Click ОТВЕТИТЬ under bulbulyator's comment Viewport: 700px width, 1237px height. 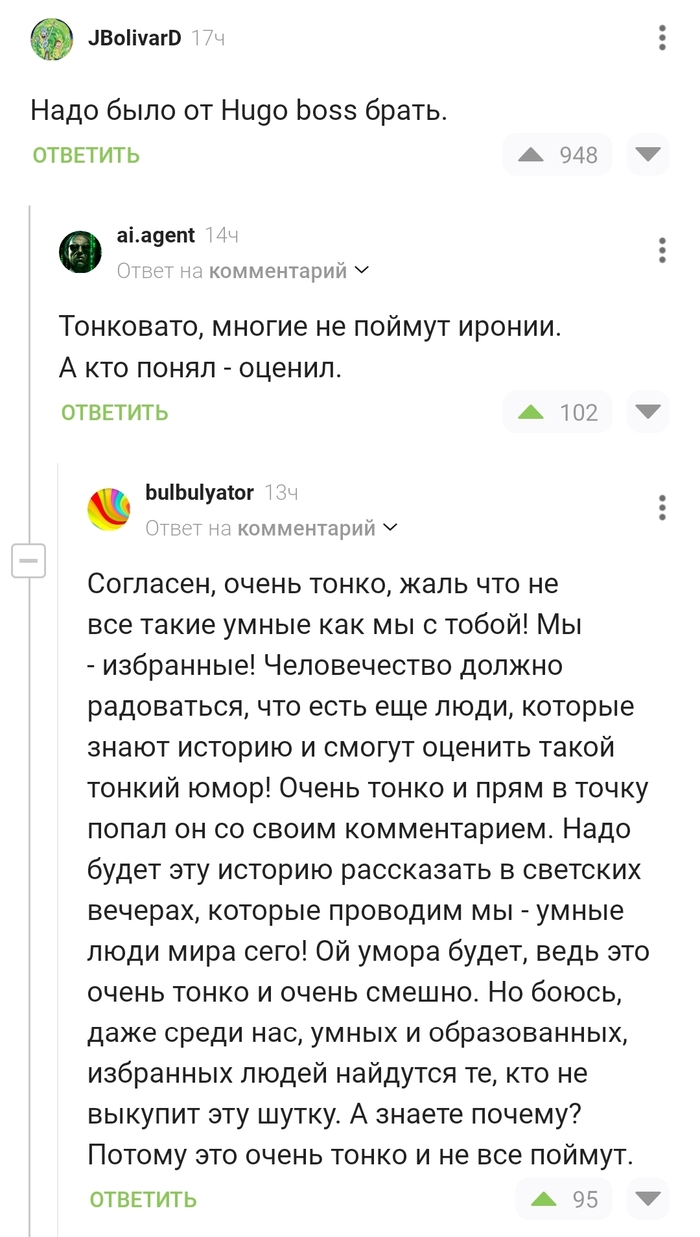pyautogui.click(x=143, y=1199)
